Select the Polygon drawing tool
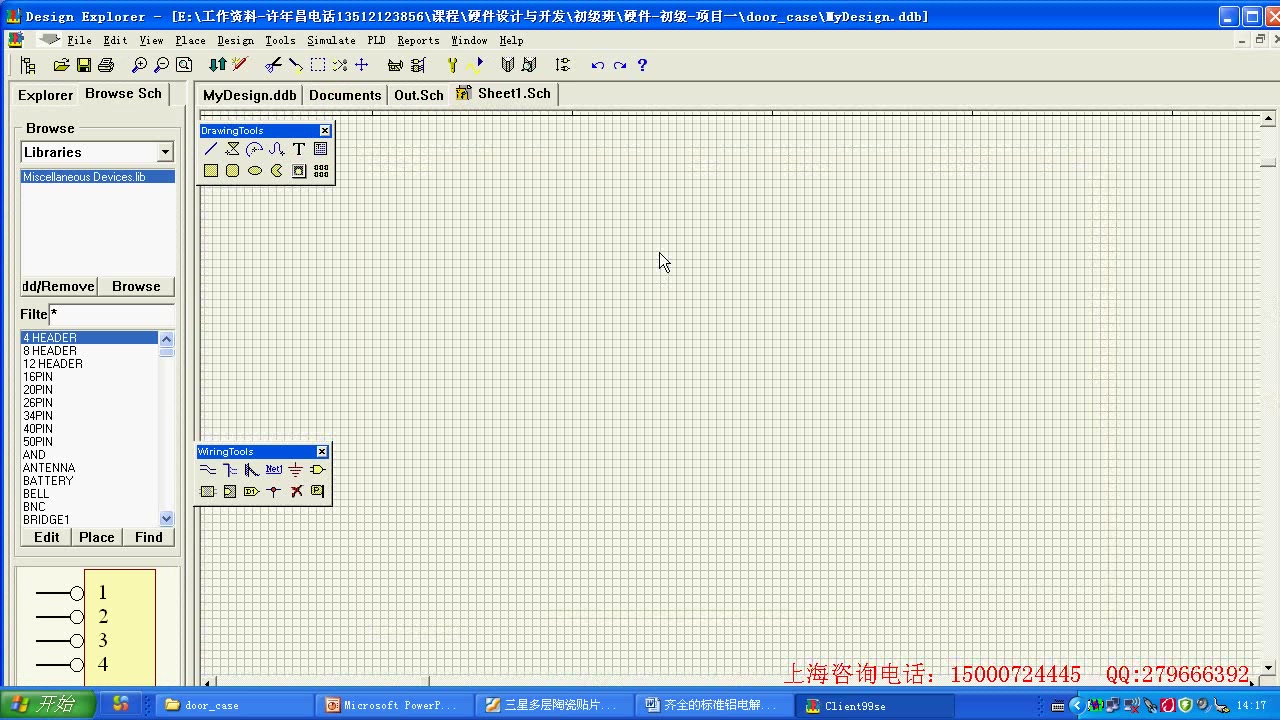 click(x=233, y=148)
